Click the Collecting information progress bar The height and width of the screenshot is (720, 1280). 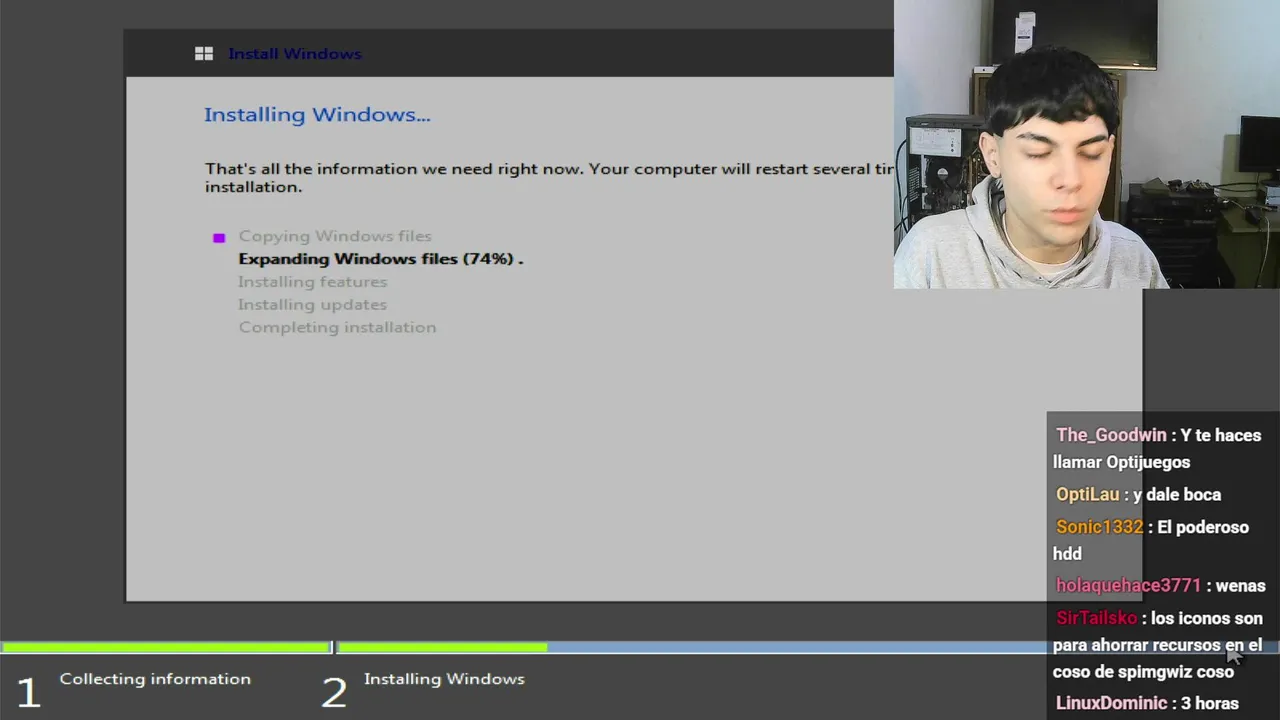(166, 648)
